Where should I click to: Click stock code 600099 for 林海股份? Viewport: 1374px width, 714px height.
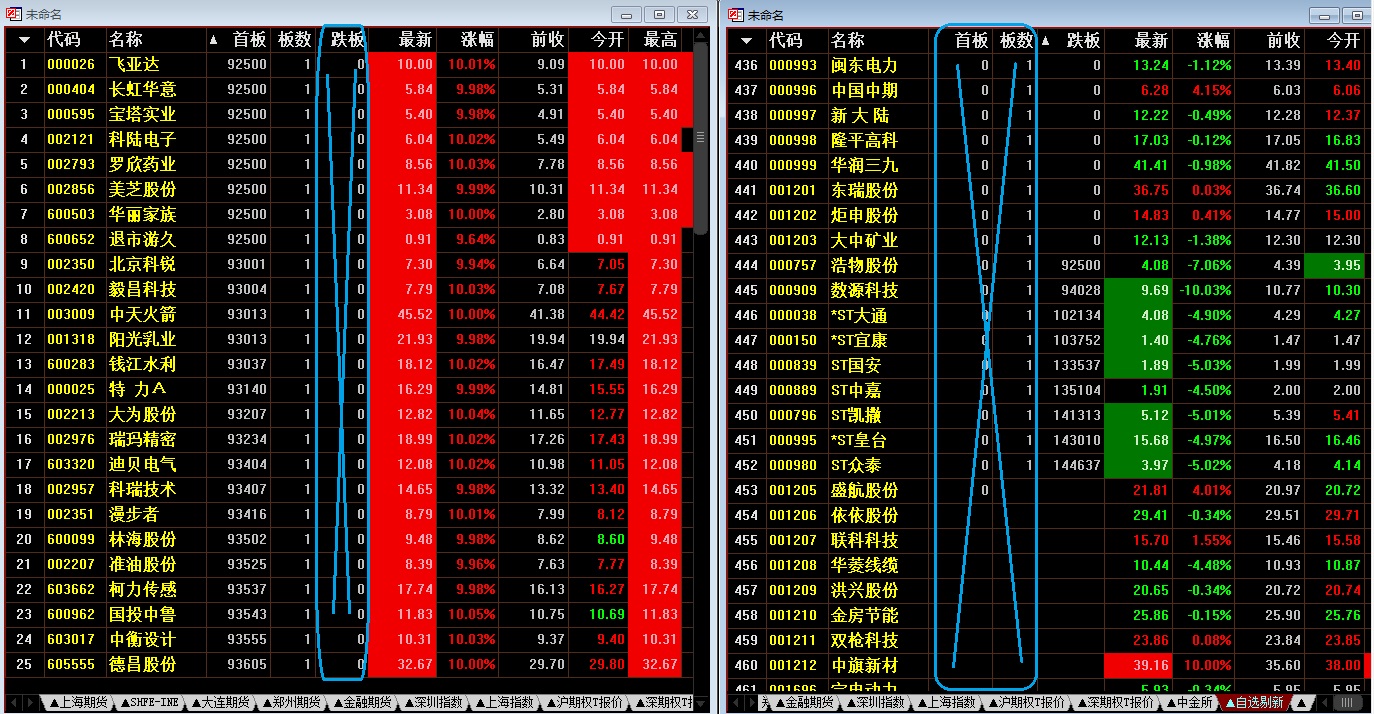click(71, 540)
